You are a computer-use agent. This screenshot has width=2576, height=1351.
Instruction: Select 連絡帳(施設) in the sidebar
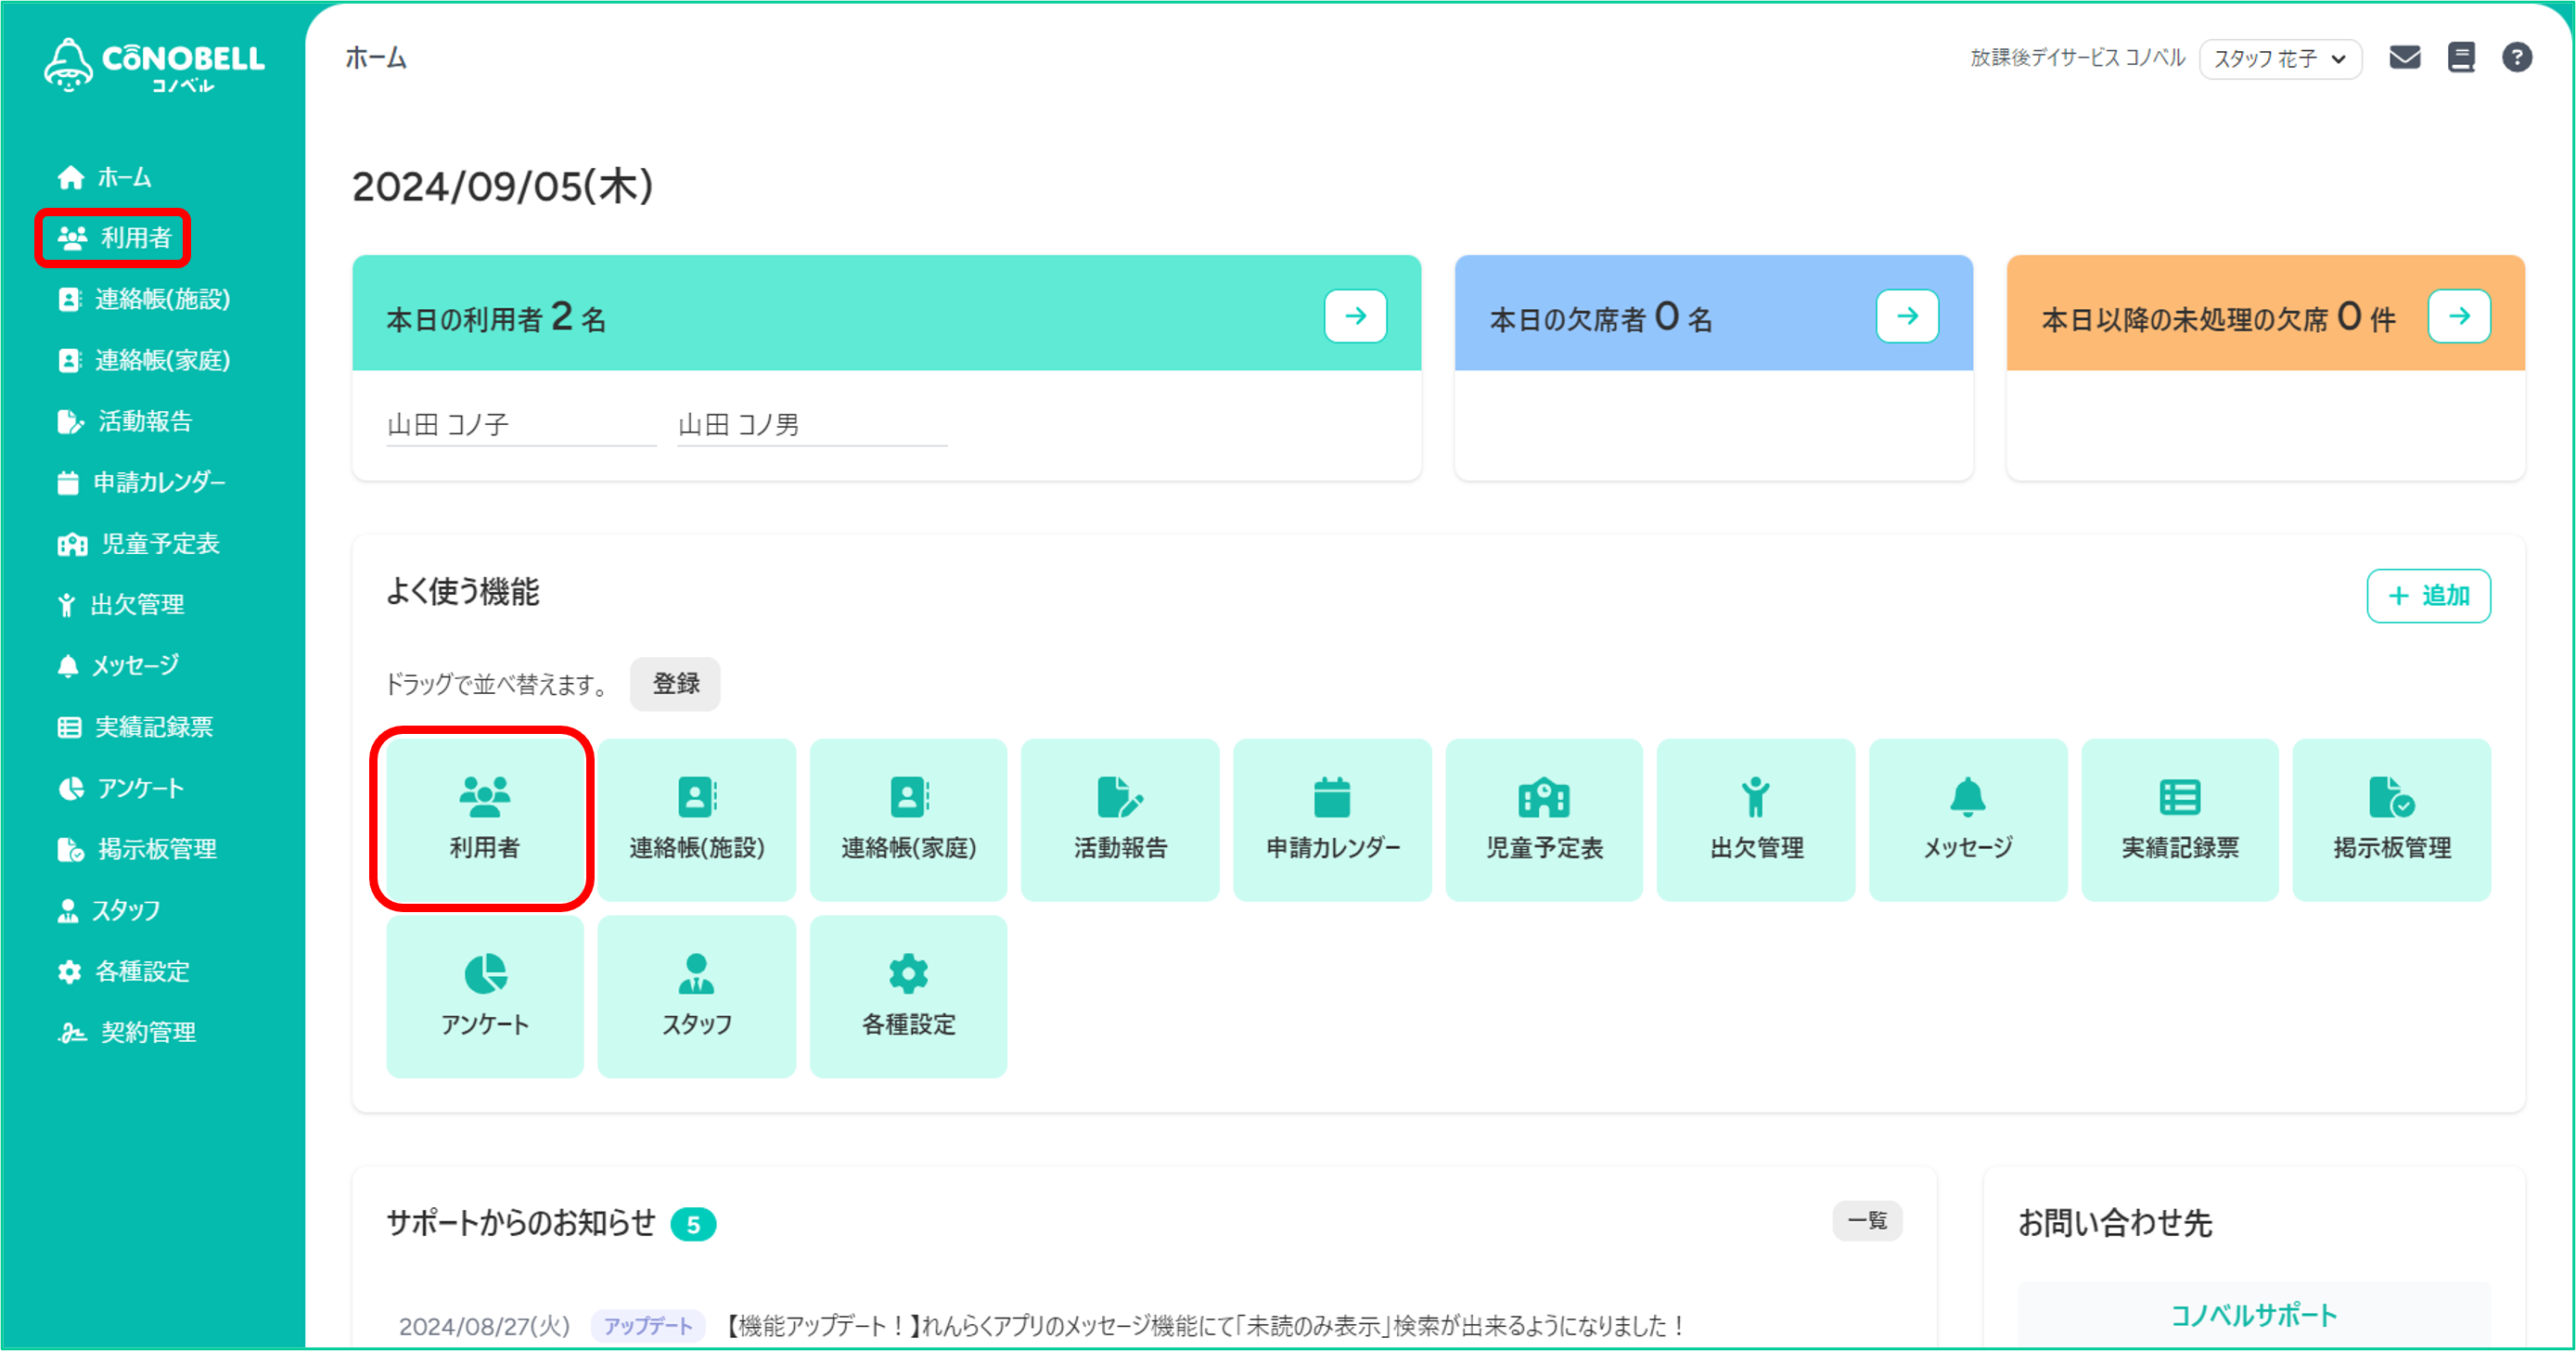pyautogui.click(x=144, y=299)
